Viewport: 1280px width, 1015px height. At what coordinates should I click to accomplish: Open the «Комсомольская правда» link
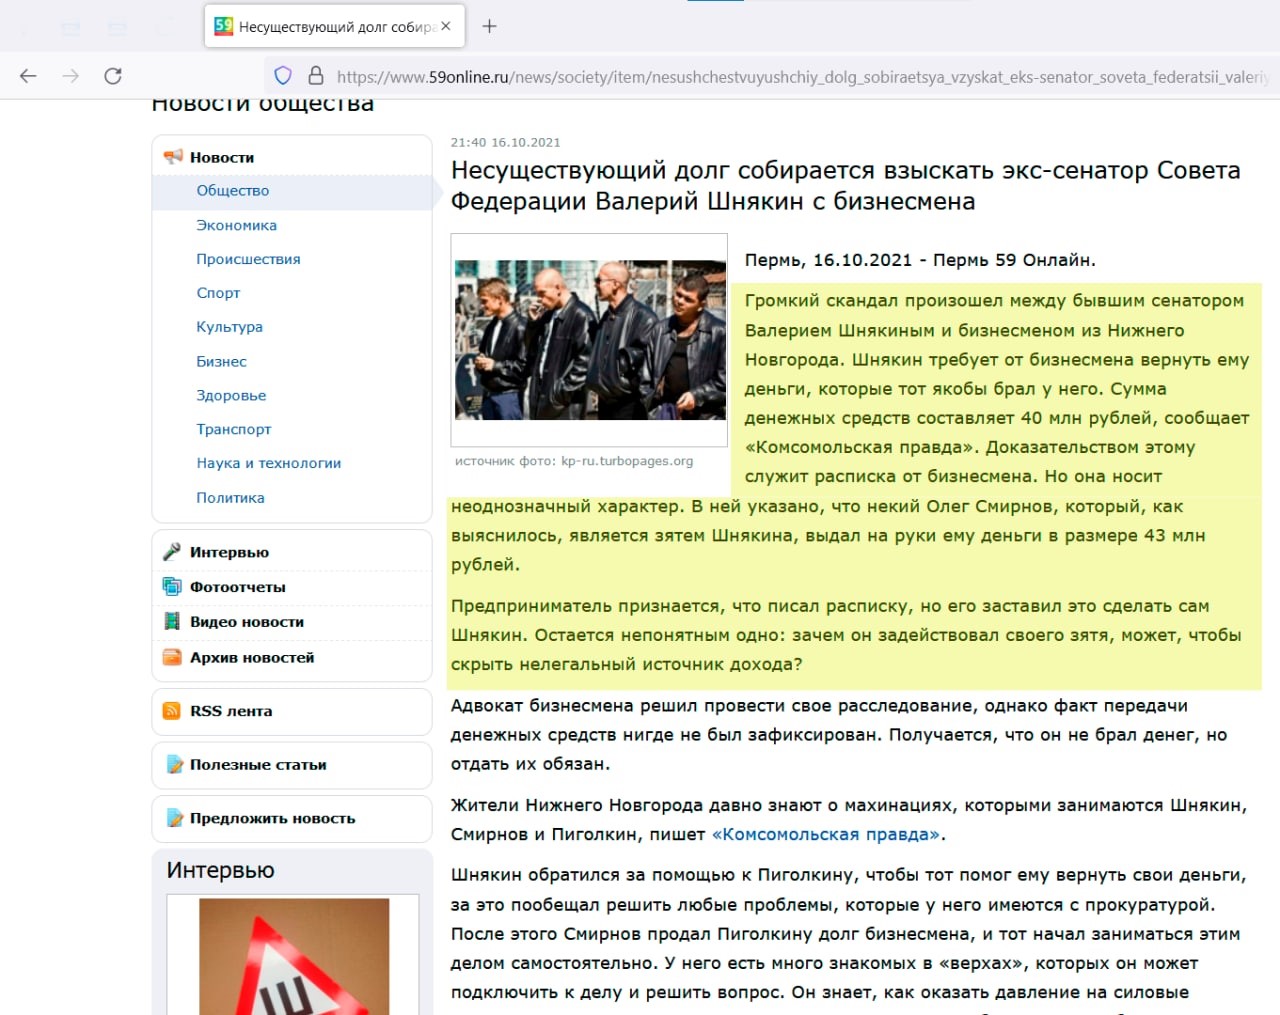point(826,835)
